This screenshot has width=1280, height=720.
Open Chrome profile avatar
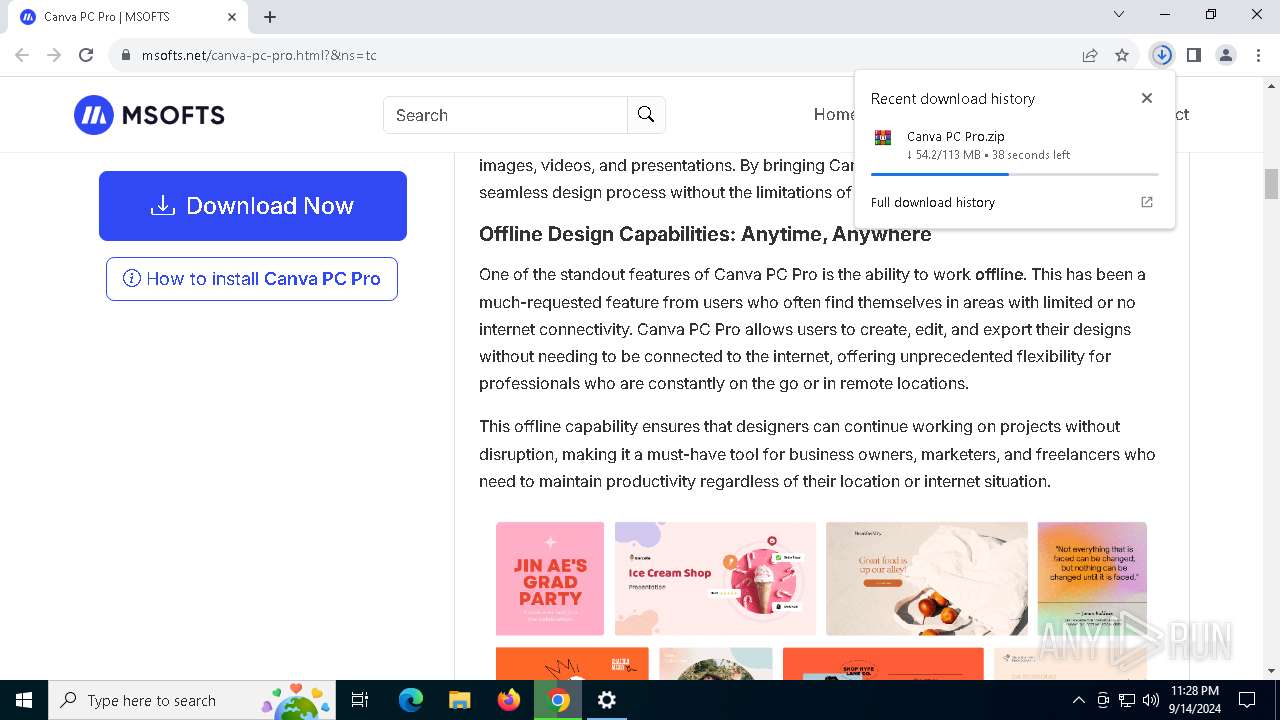(x=1226, y=55)
